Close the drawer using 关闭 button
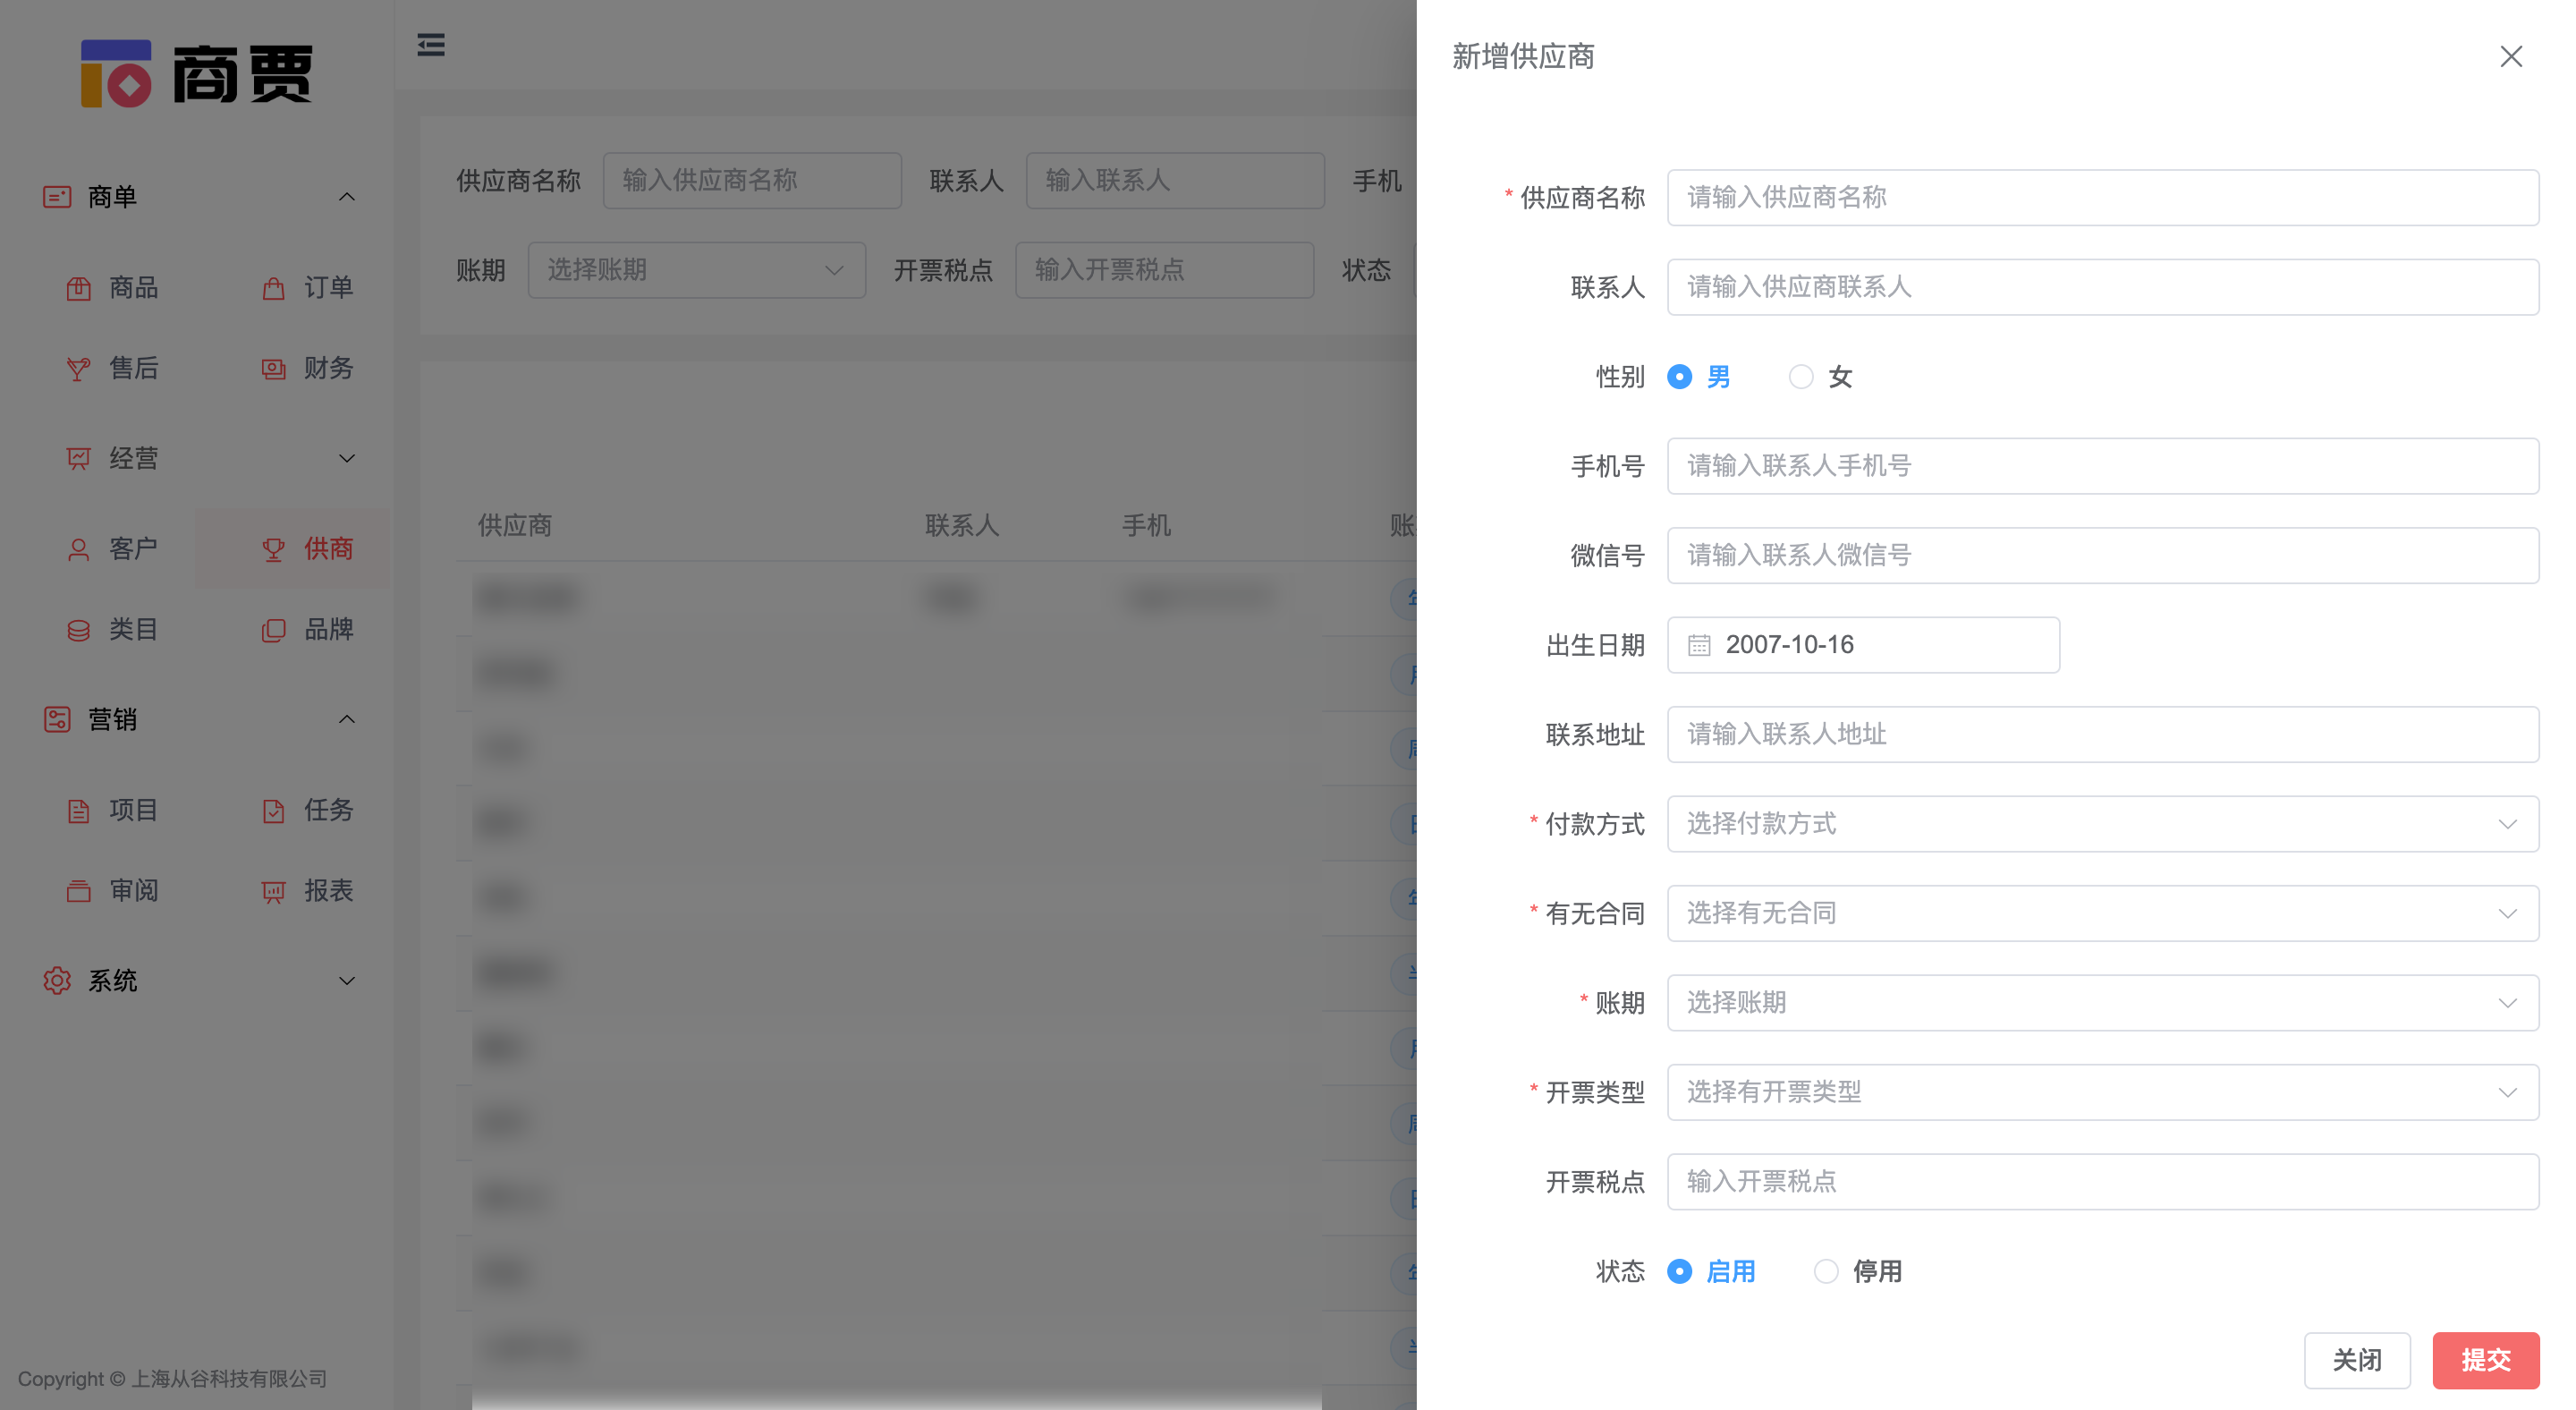This screenshot has height=1410, width=2576. (x=2357, y=1360)
